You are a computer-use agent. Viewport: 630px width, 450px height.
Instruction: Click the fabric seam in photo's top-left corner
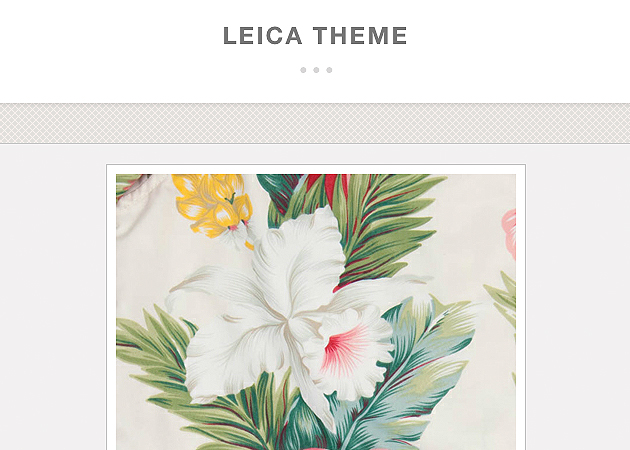click(x=131, y=189)
